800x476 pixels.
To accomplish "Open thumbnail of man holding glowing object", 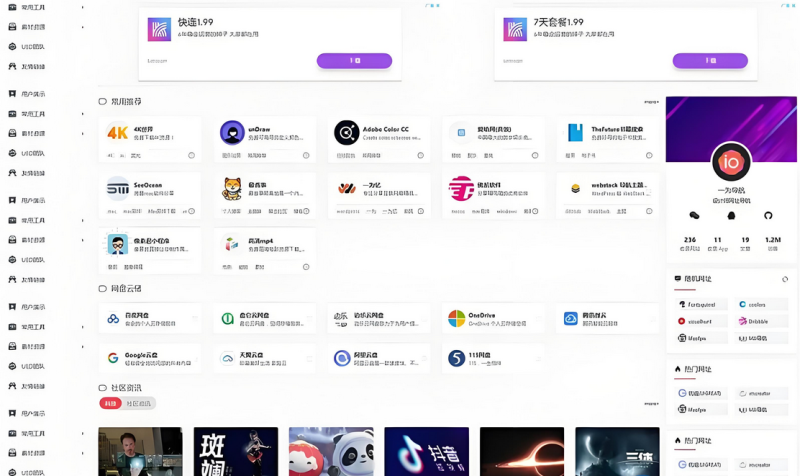I will pyautogui.click(x=140, y=452).
